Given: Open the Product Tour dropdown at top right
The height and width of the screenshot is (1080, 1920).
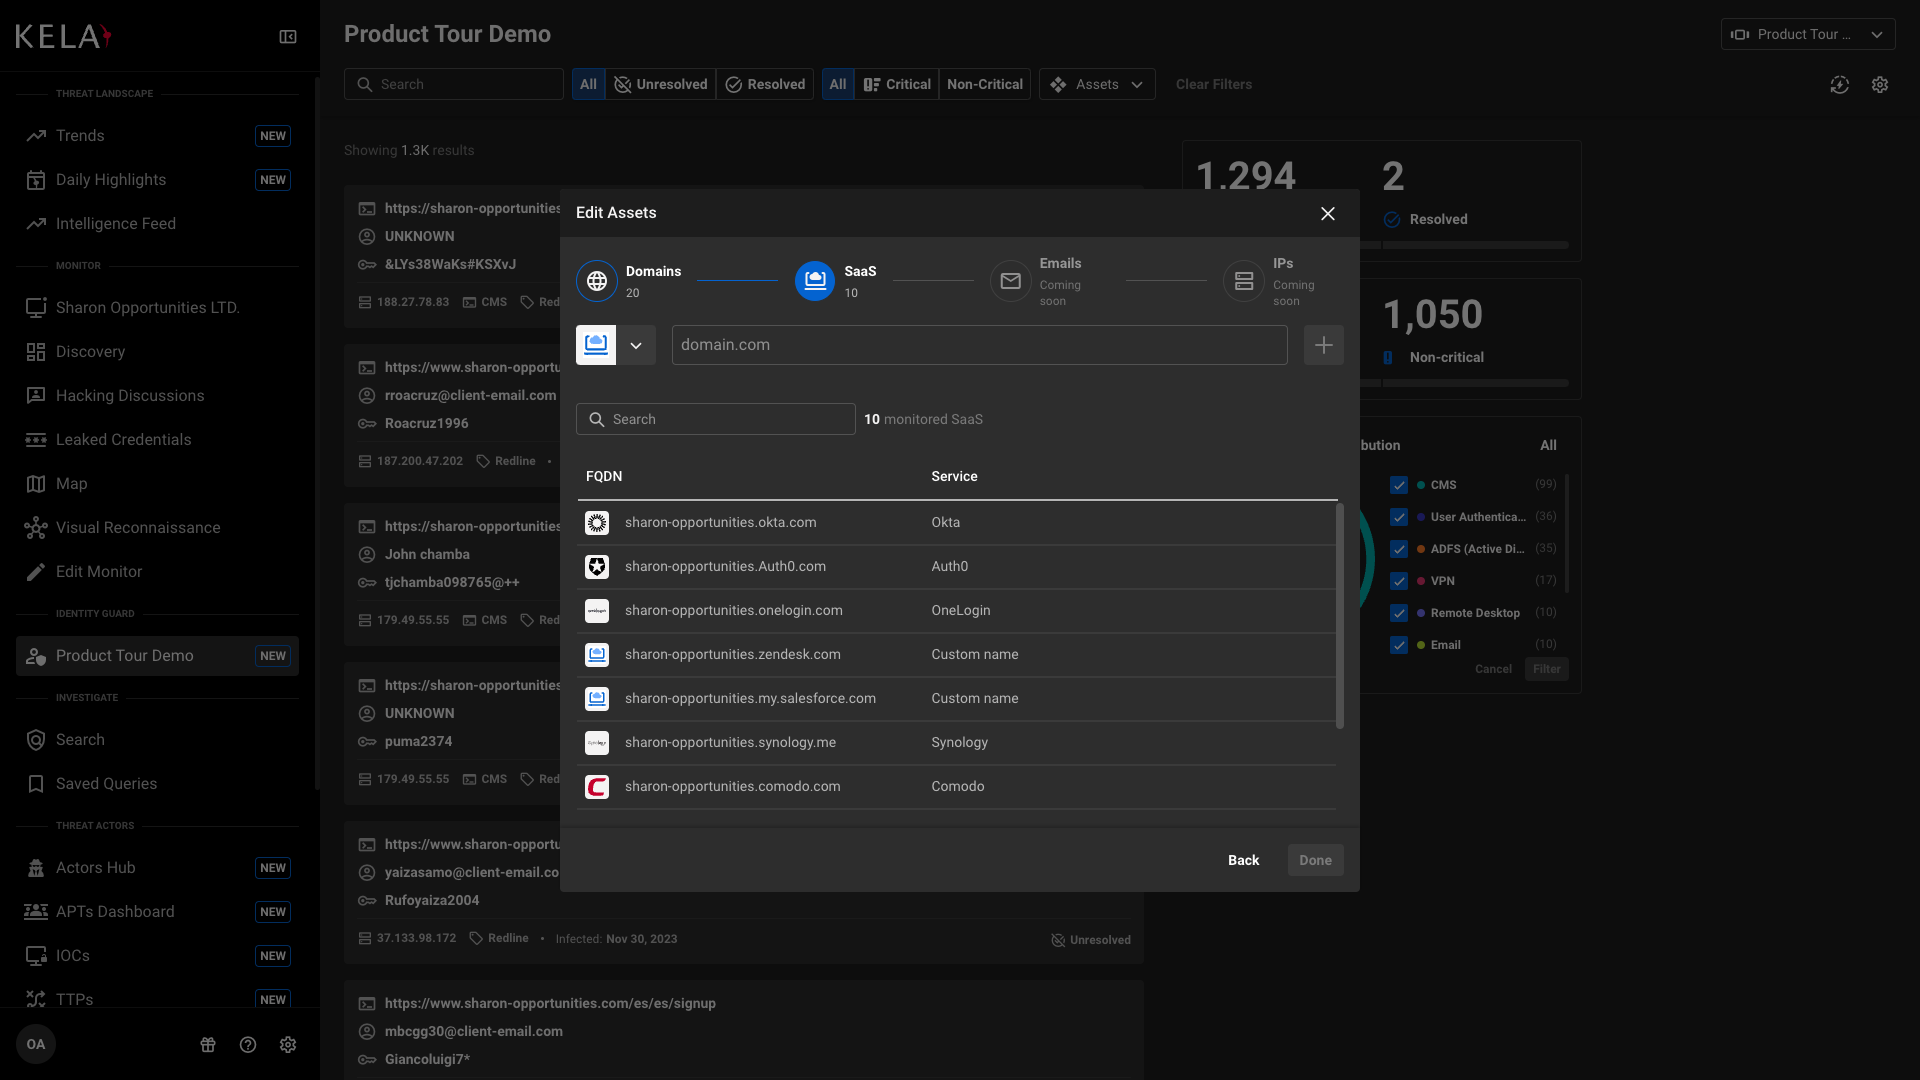Looking at the screenshot, I should pyautogui.click(x=1807, y=33).
